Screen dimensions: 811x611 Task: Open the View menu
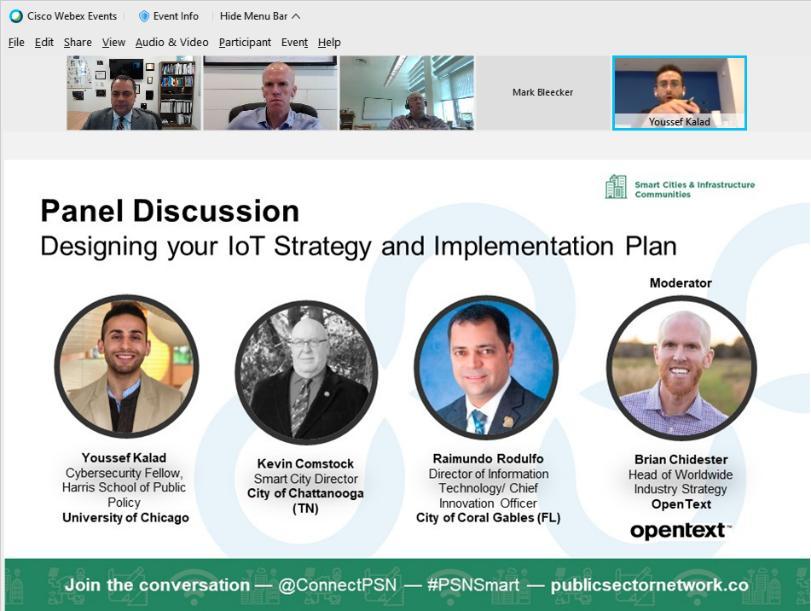(x=113, y=42)
